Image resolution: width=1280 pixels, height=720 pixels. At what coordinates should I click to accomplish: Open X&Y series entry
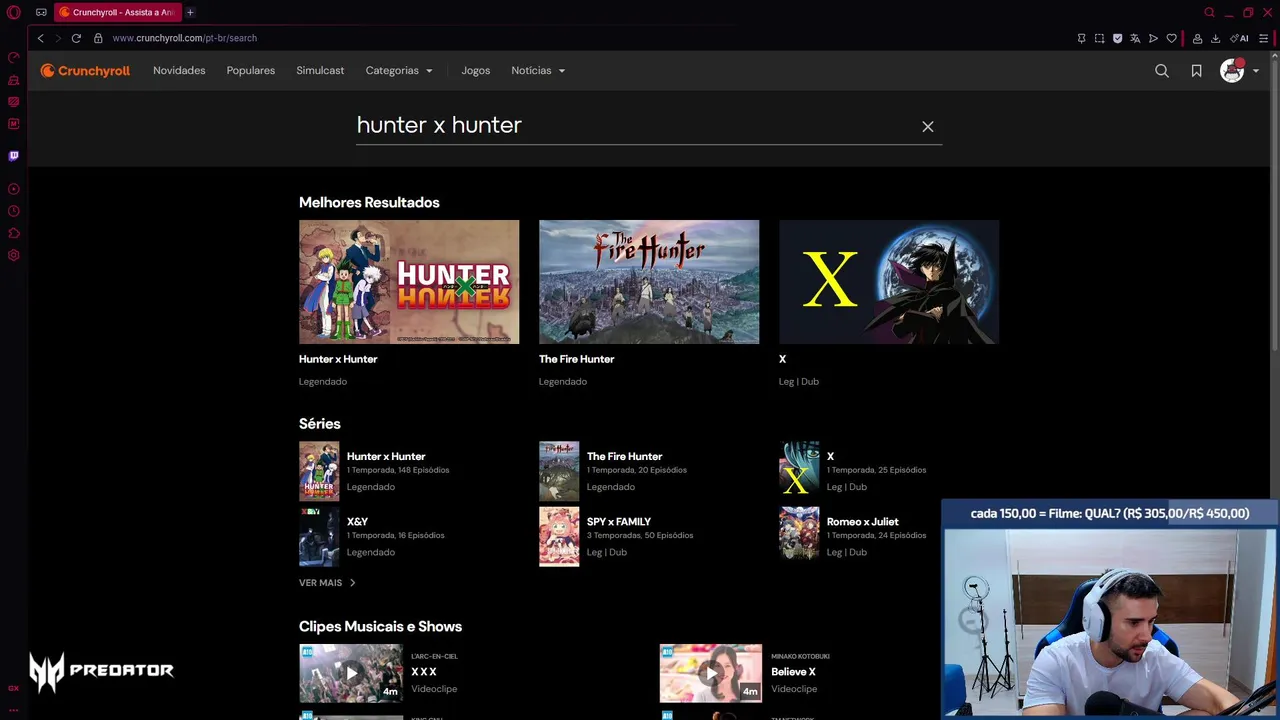409,537
